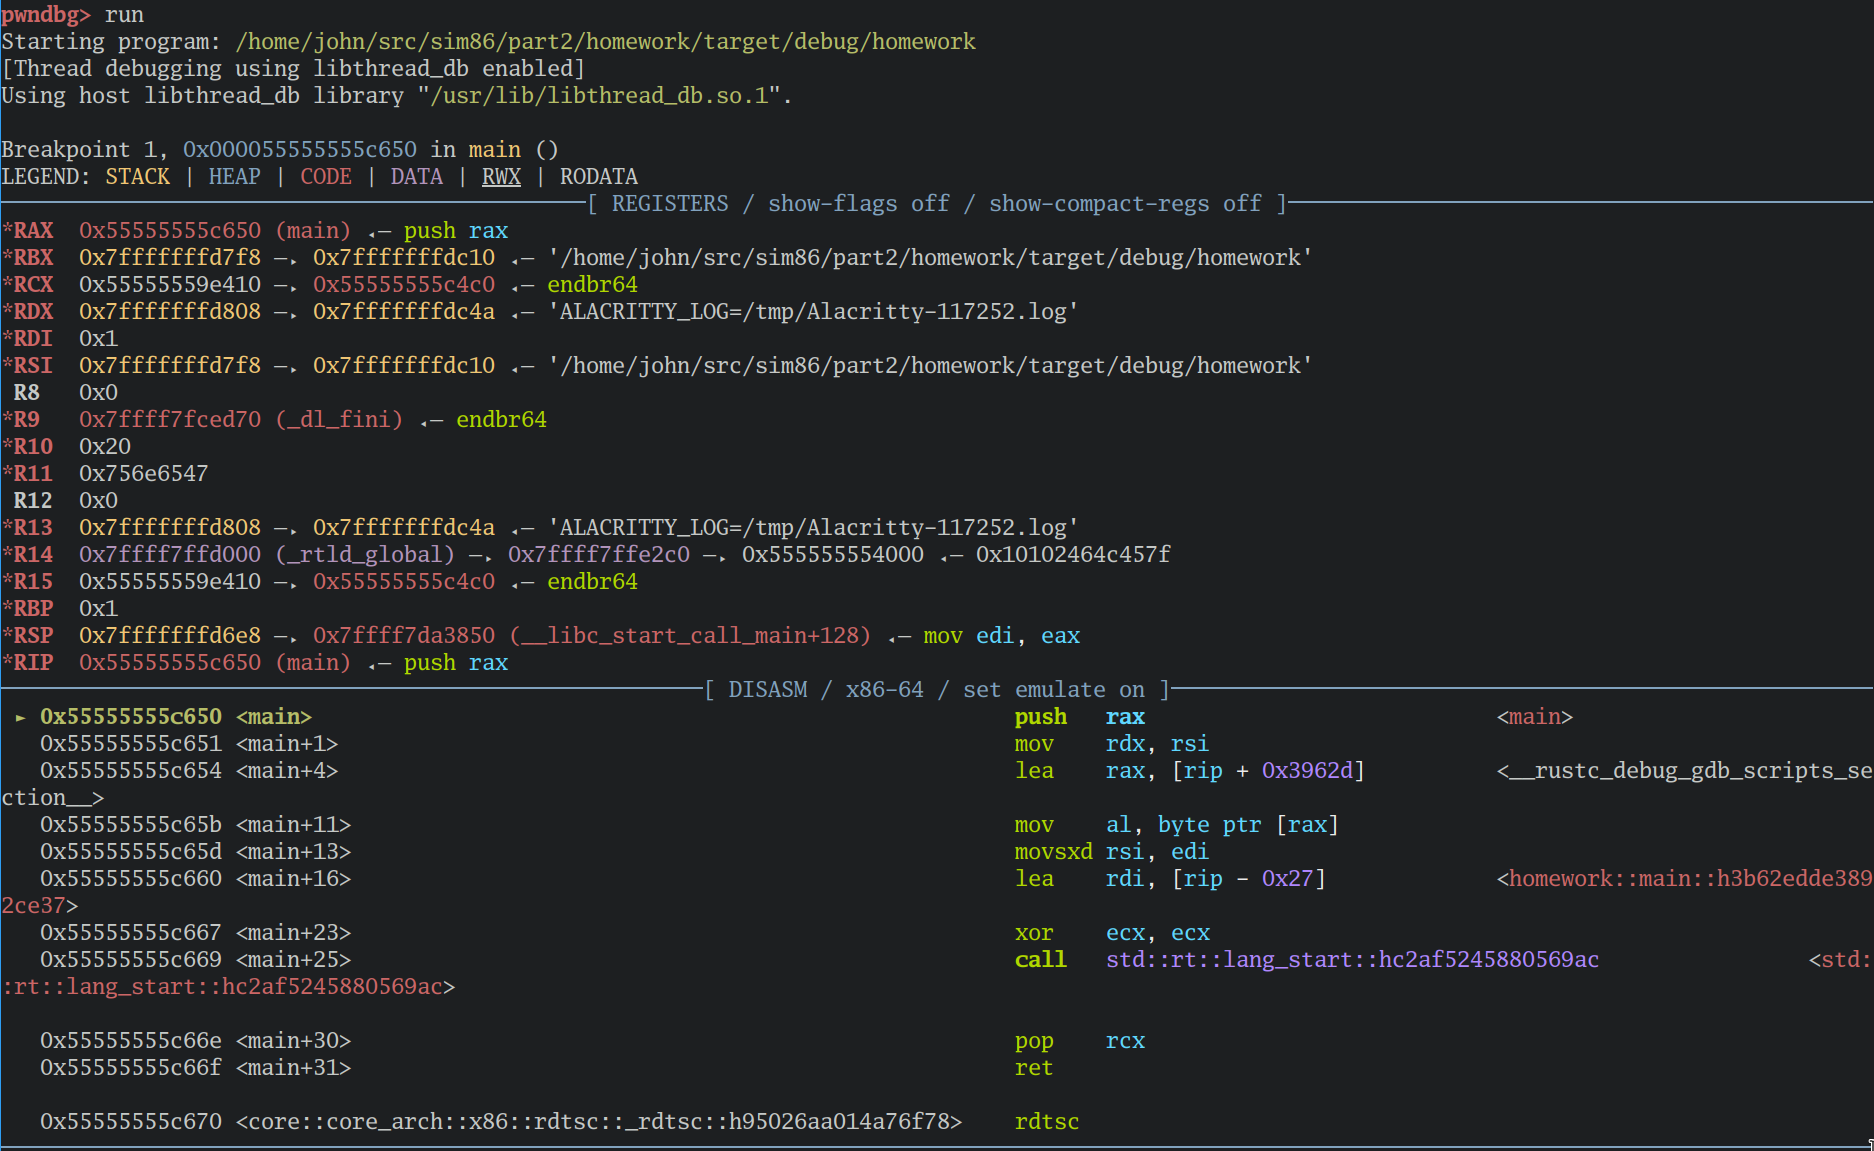
Task: Click the R13 register name
Action: pyautogui.click(x=33, y=527)
